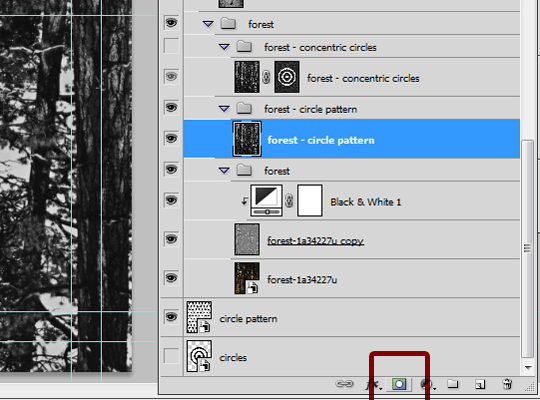
Task: Select the layer named forest-1a34227u
Action: tap(302, 279)
